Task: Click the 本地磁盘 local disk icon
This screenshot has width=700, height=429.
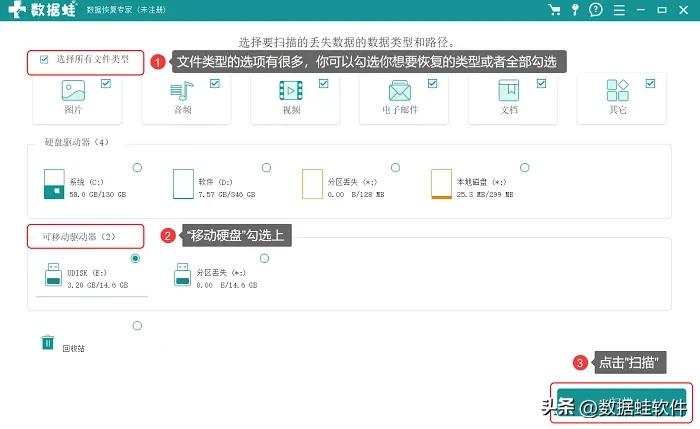Action: (441, 183)
